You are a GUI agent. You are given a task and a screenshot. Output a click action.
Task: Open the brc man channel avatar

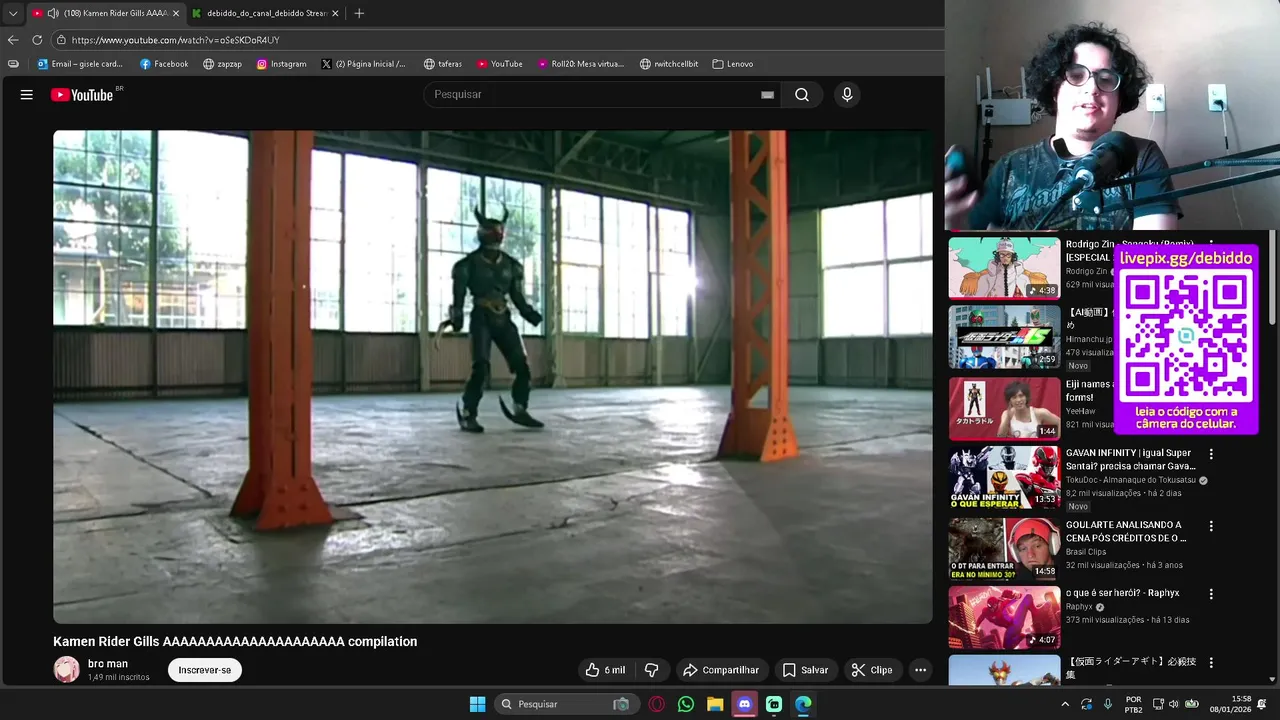66,669
